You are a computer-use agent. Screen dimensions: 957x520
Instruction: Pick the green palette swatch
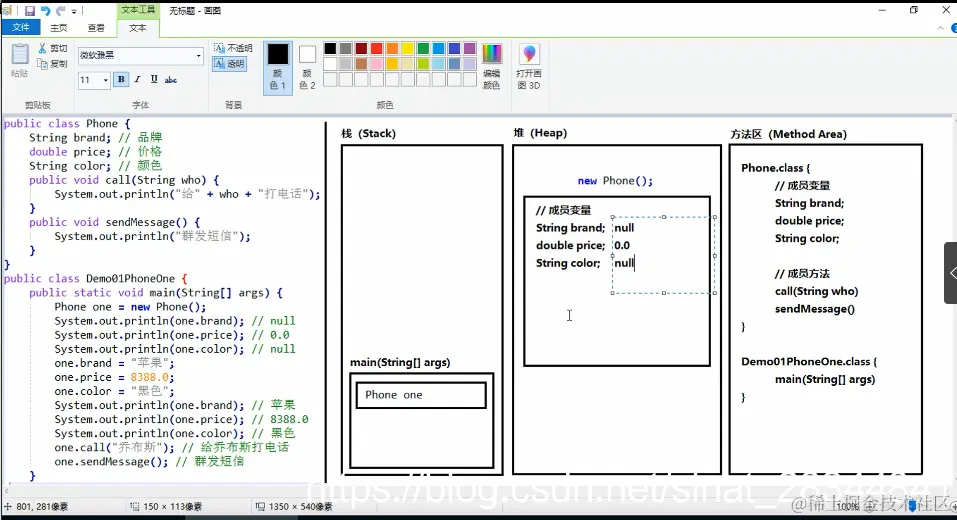click(x=423, y=48)
